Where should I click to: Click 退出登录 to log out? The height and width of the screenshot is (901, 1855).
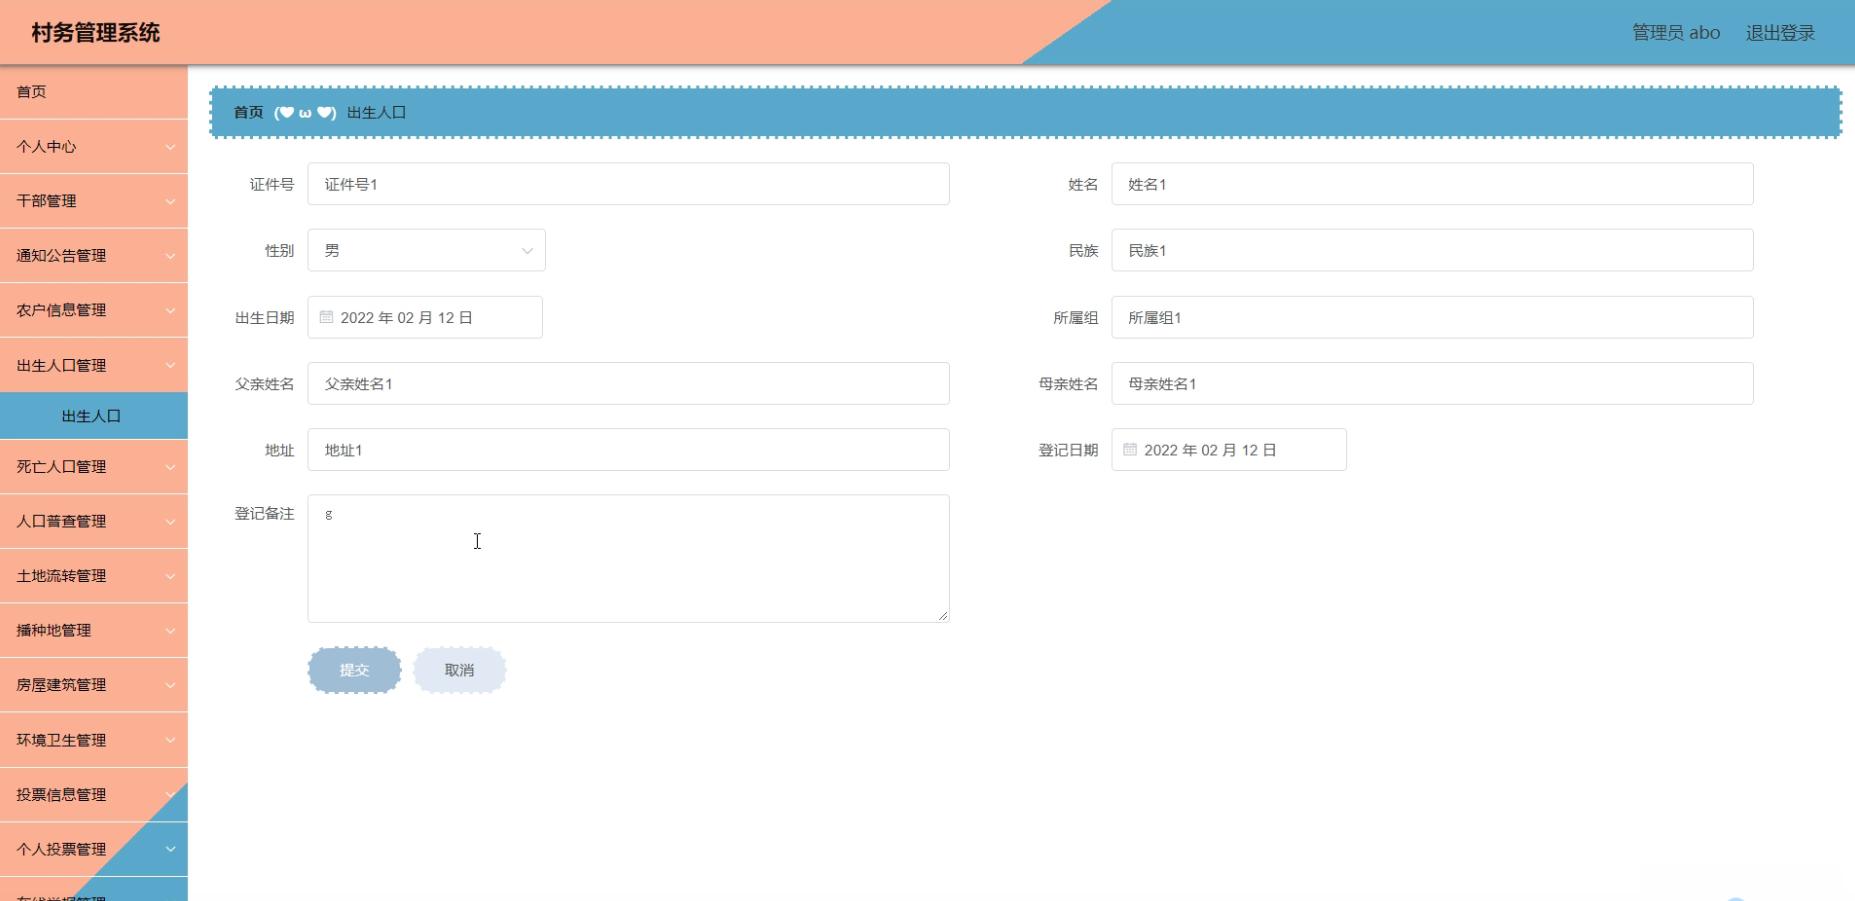1780,33
